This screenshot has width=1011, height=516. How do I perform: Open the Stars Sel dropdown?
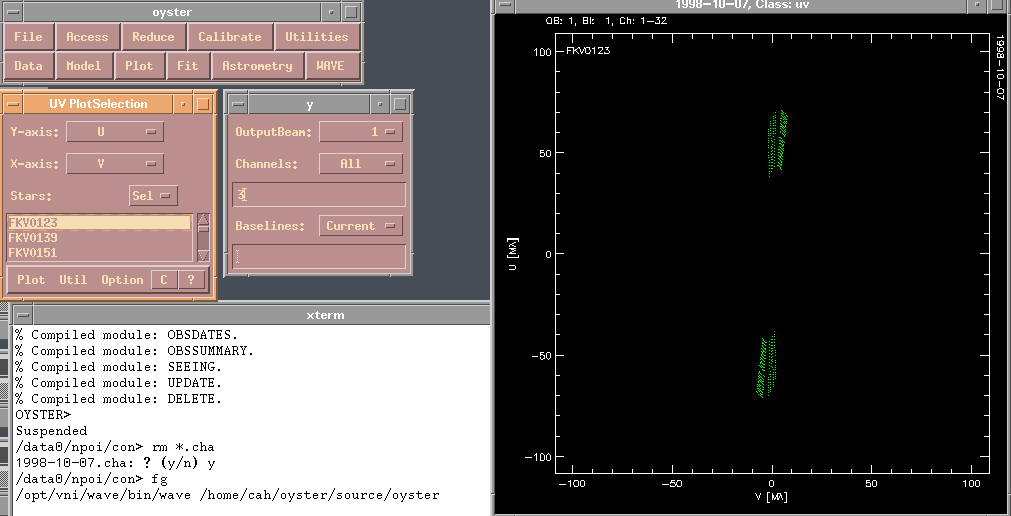coord(153,196)
